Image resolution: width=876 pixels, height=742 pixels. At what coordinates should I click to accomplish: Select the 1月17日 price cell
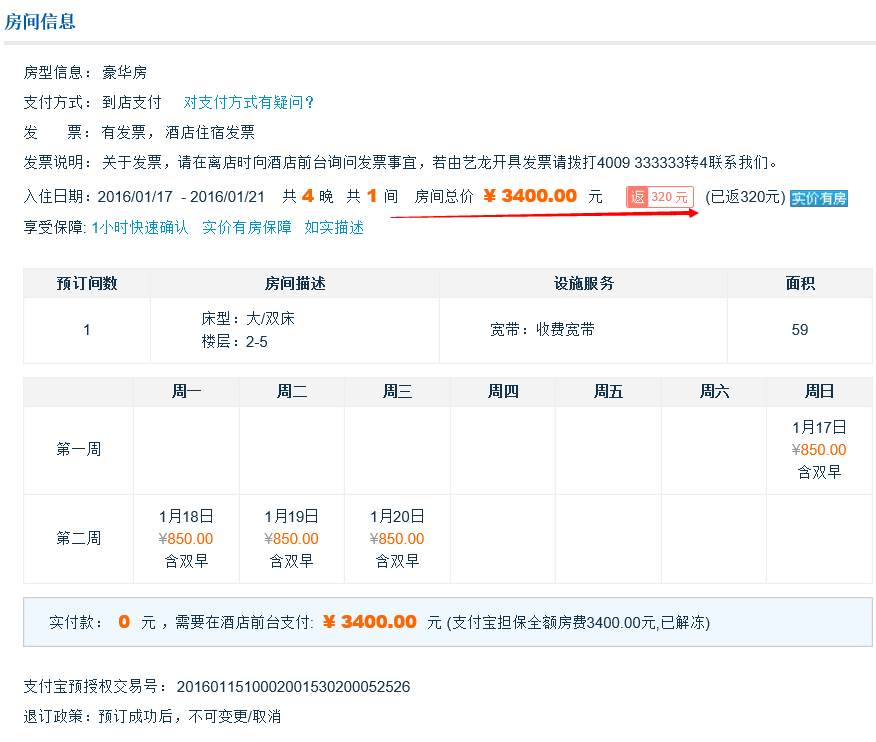click(819, 450)
